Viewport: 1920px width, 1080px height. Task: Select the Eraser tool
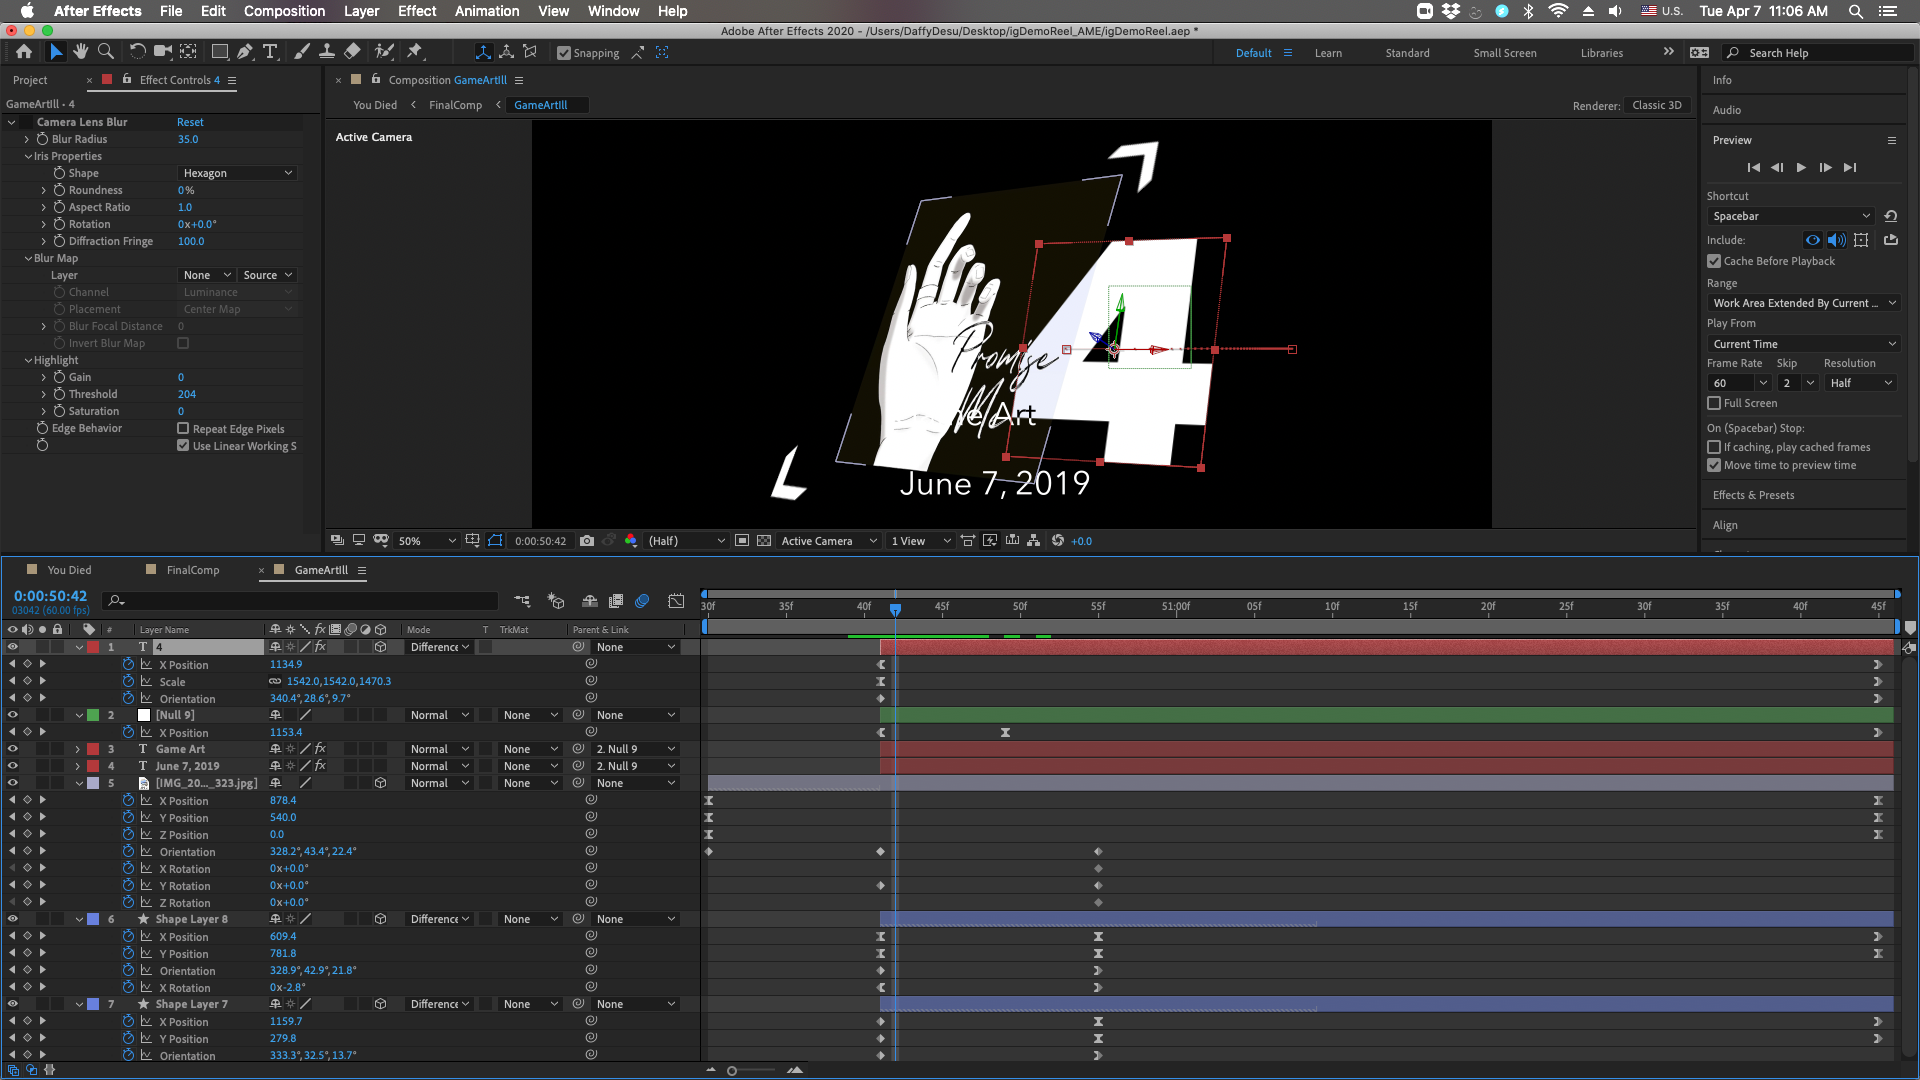[x=352, y=52]
